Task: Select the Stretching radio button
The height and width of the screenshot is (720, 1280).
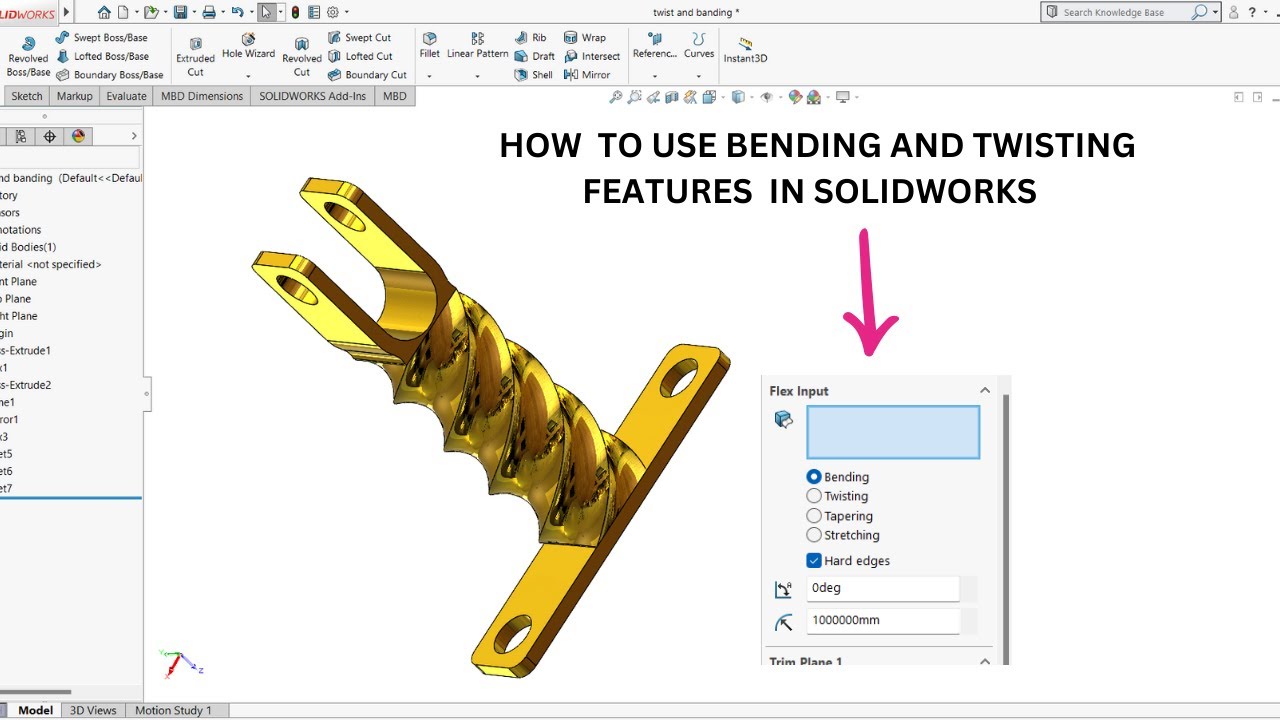Action: click(x=814, y=535)
